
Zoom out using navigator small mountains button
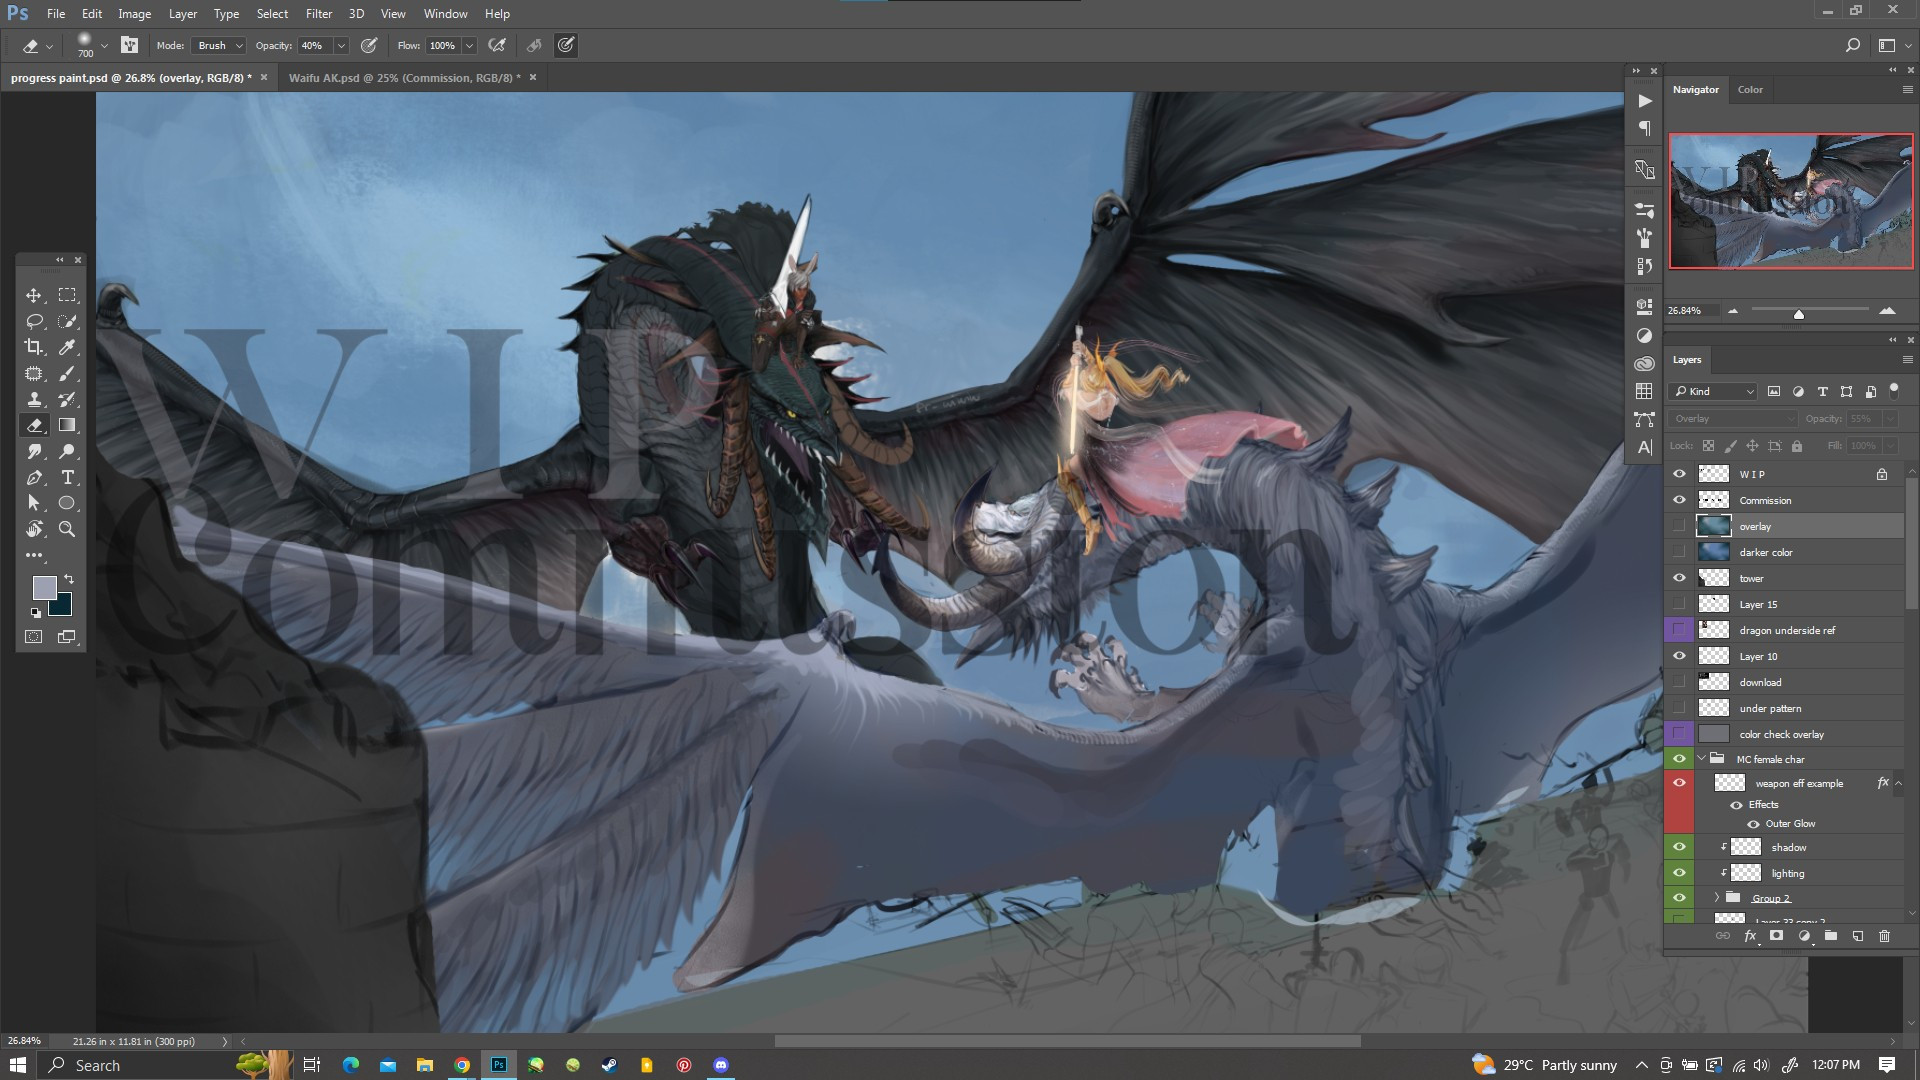1733,311
